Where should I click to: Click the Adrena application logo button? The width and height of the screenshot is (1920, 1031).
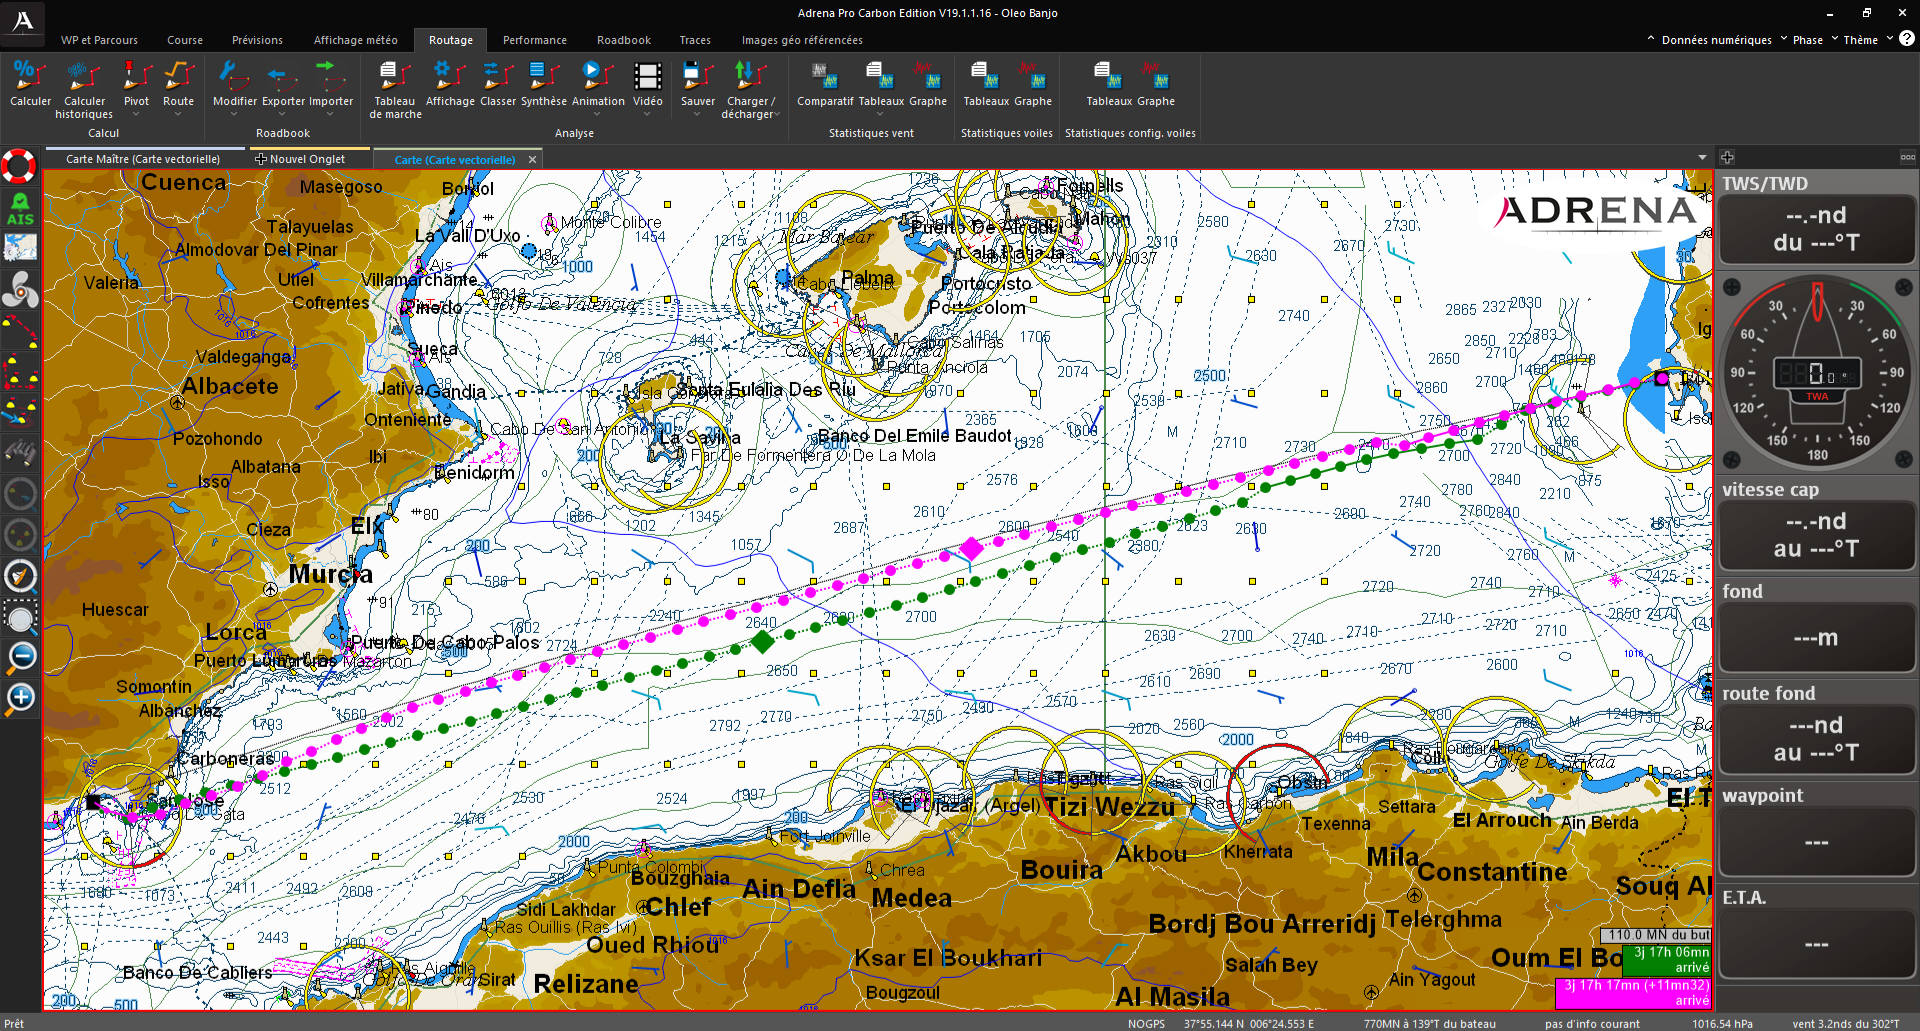click(22, 21)
